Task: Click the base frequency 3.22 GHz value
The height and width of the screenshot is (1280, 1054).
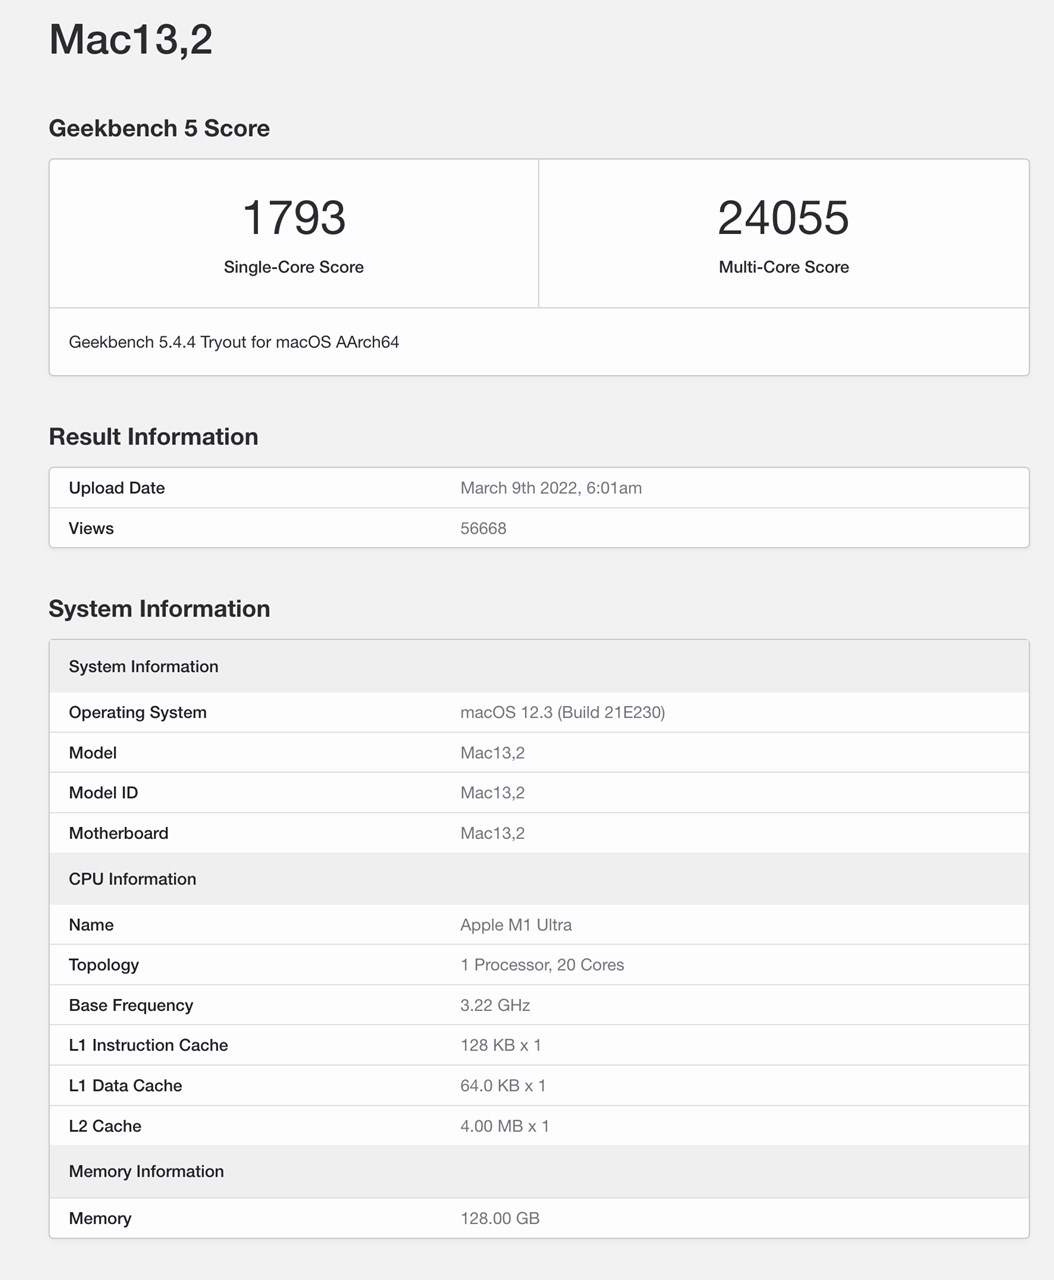Action: [495, 1005]
